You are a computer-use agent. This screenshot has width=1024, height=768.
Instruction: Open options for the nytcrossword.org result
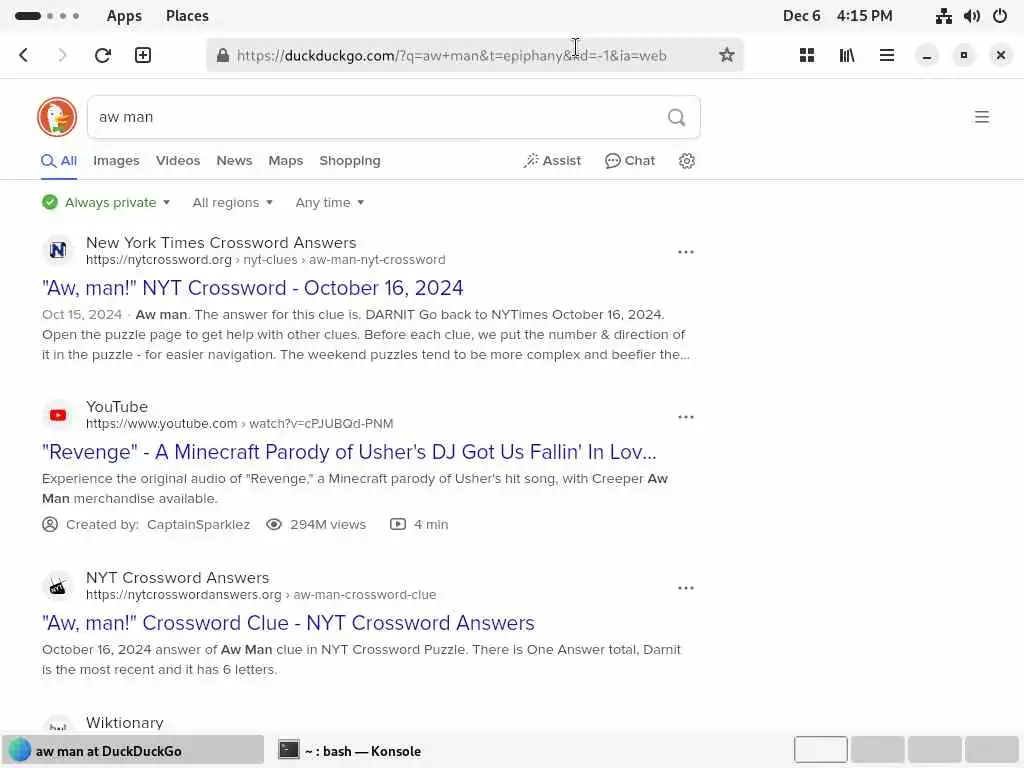click(686, 252)
